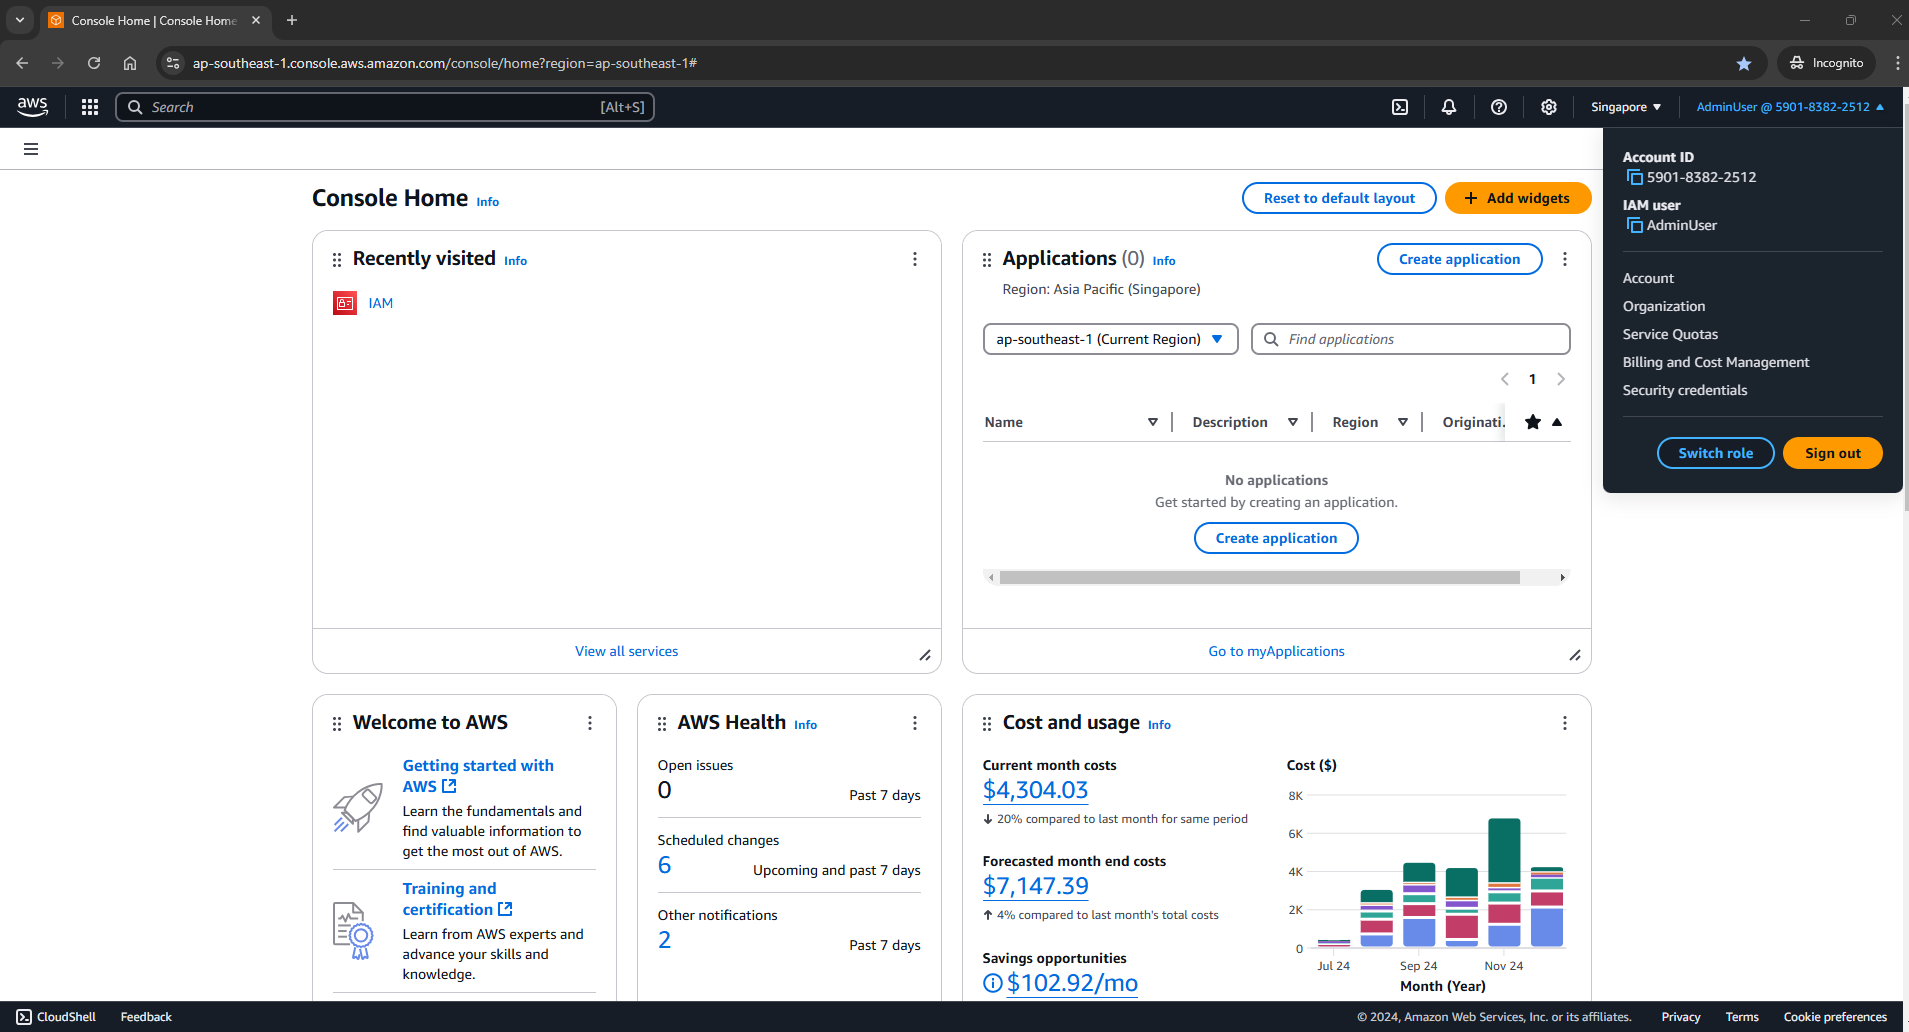1909x1032 pixels.
Task: Open the ap-southeast-1 Current Region dropdown
Action: 1111,339
